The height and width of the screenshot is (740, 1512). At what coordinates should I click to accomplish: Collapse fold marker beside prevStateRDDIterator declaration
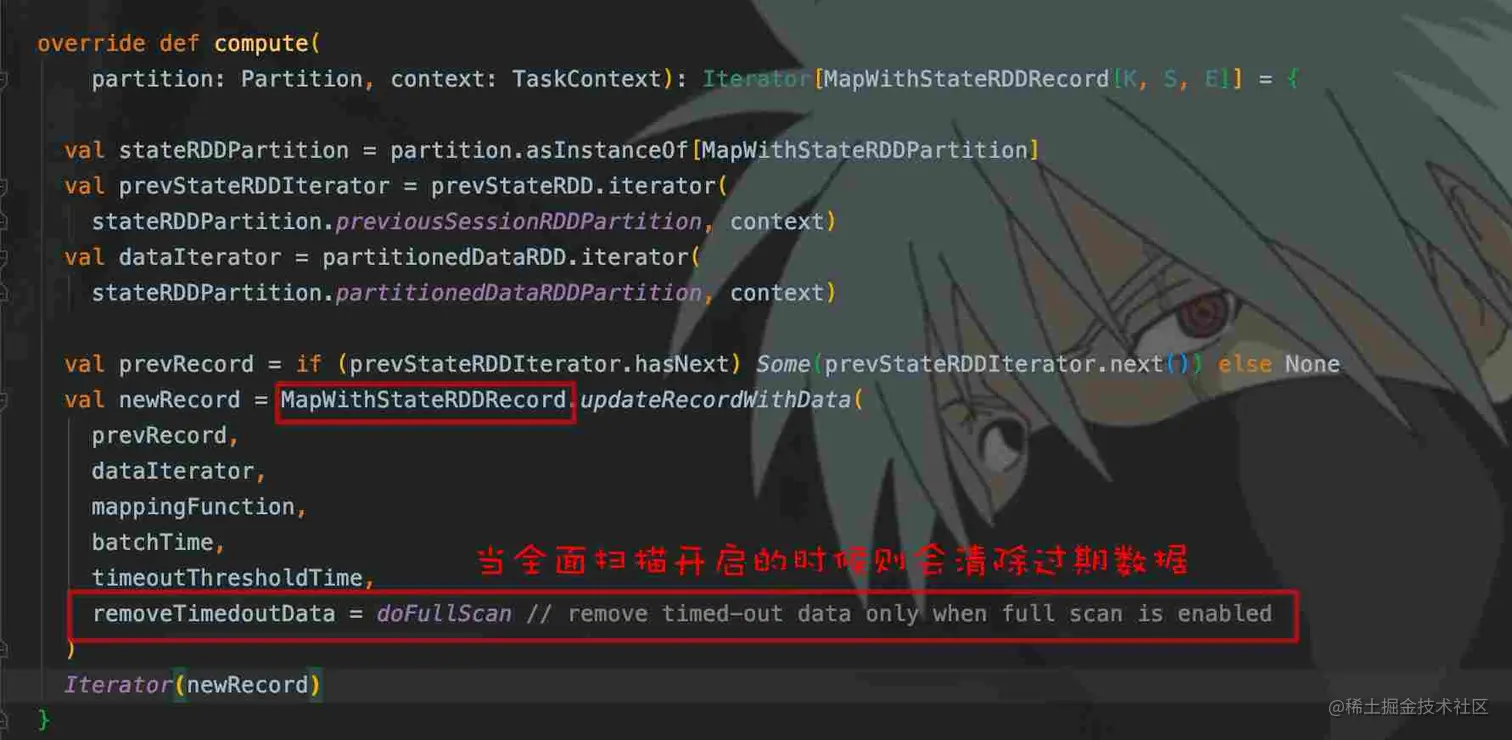pyautogui.click(x=4, y=186)
